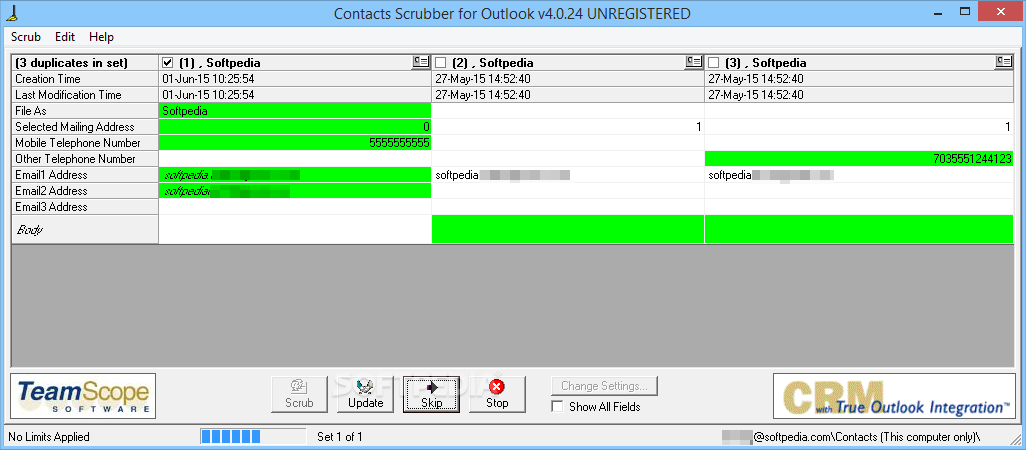Click the Contacts folder path in status bar
Viewport: 1026px width, 450px height.
click(852, 436)
